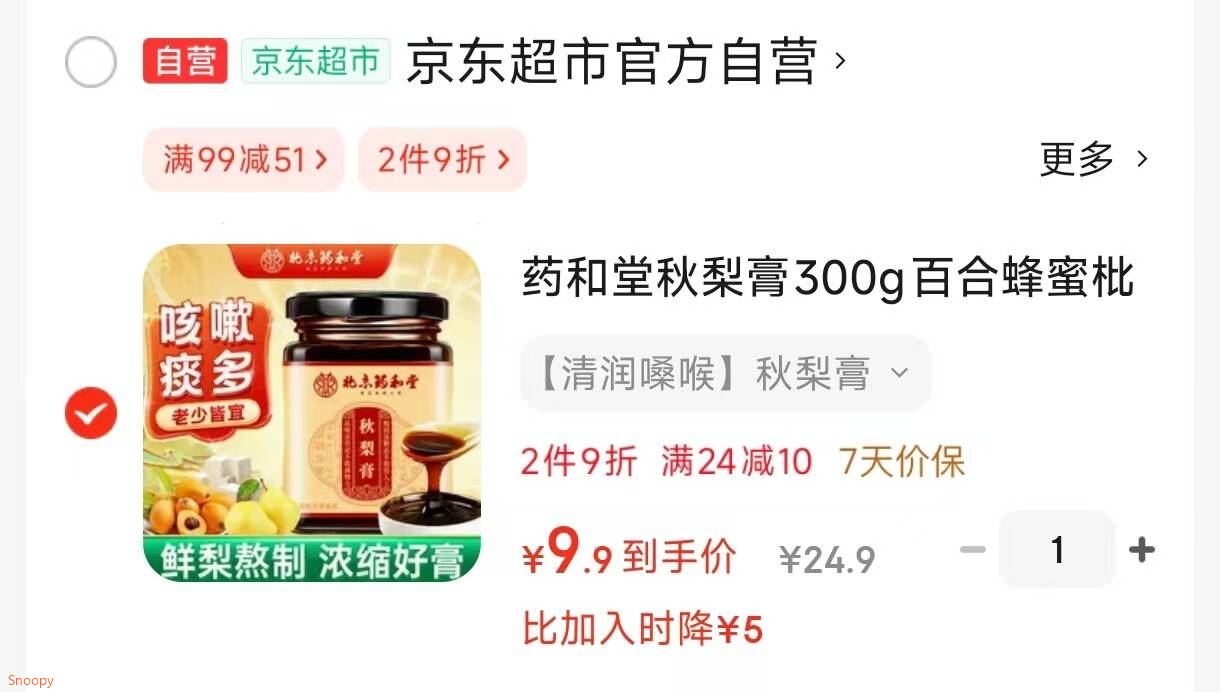Click the green 京东超市 badge
1220x692 pixels.
pyautogui.click(x=315, y=61)
